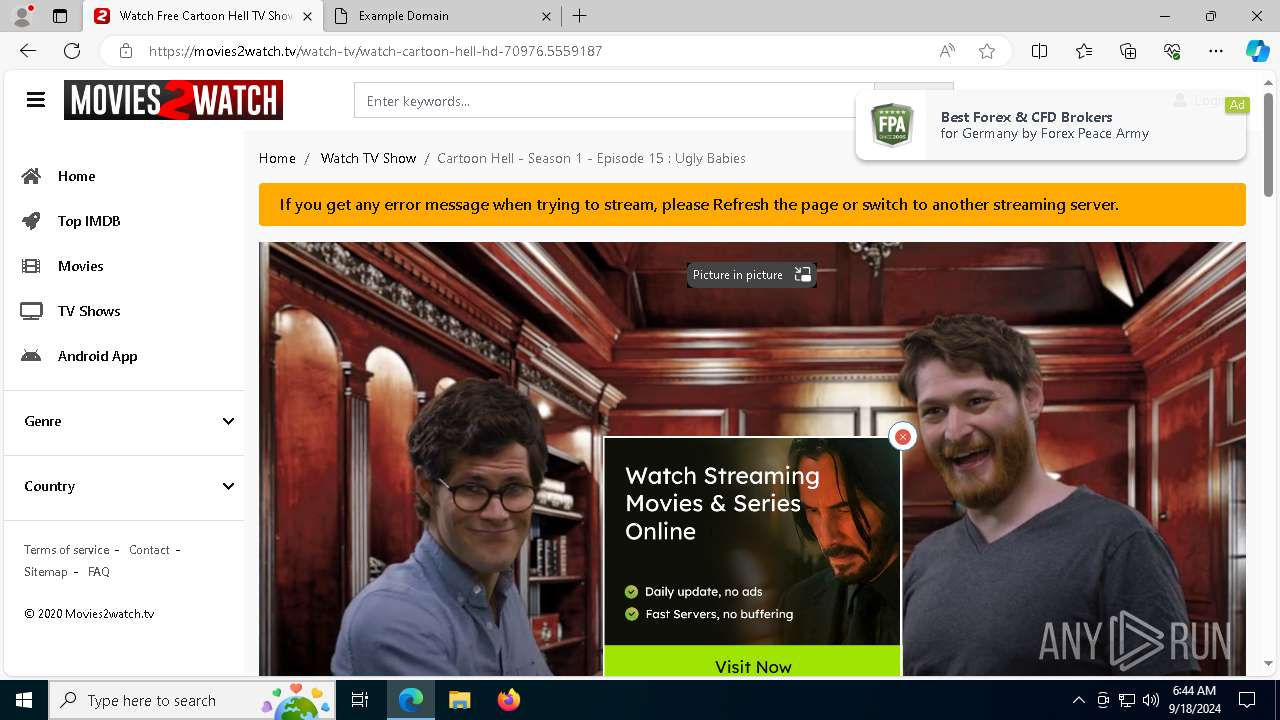Click the Visit Now ad button
The image size is (1280, 720).
753,661
